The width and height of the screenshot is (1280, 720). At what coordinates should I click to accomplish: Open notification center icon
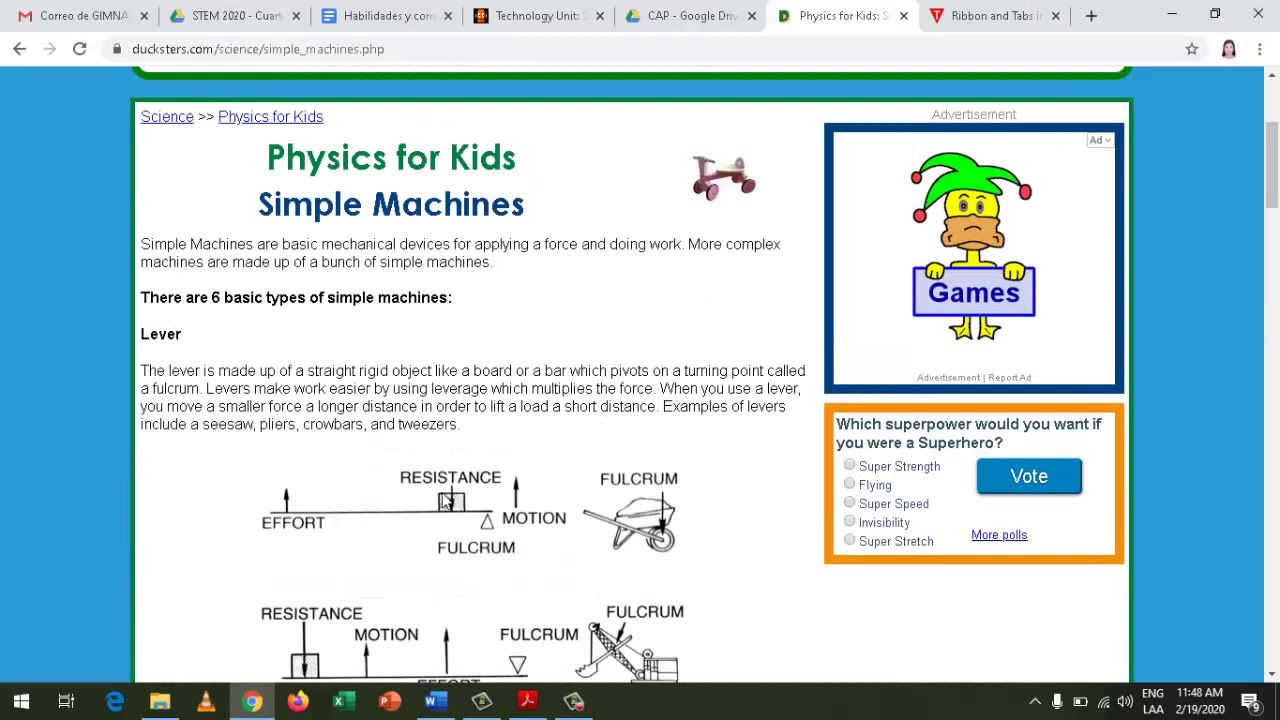click(x=1250, y=701)
